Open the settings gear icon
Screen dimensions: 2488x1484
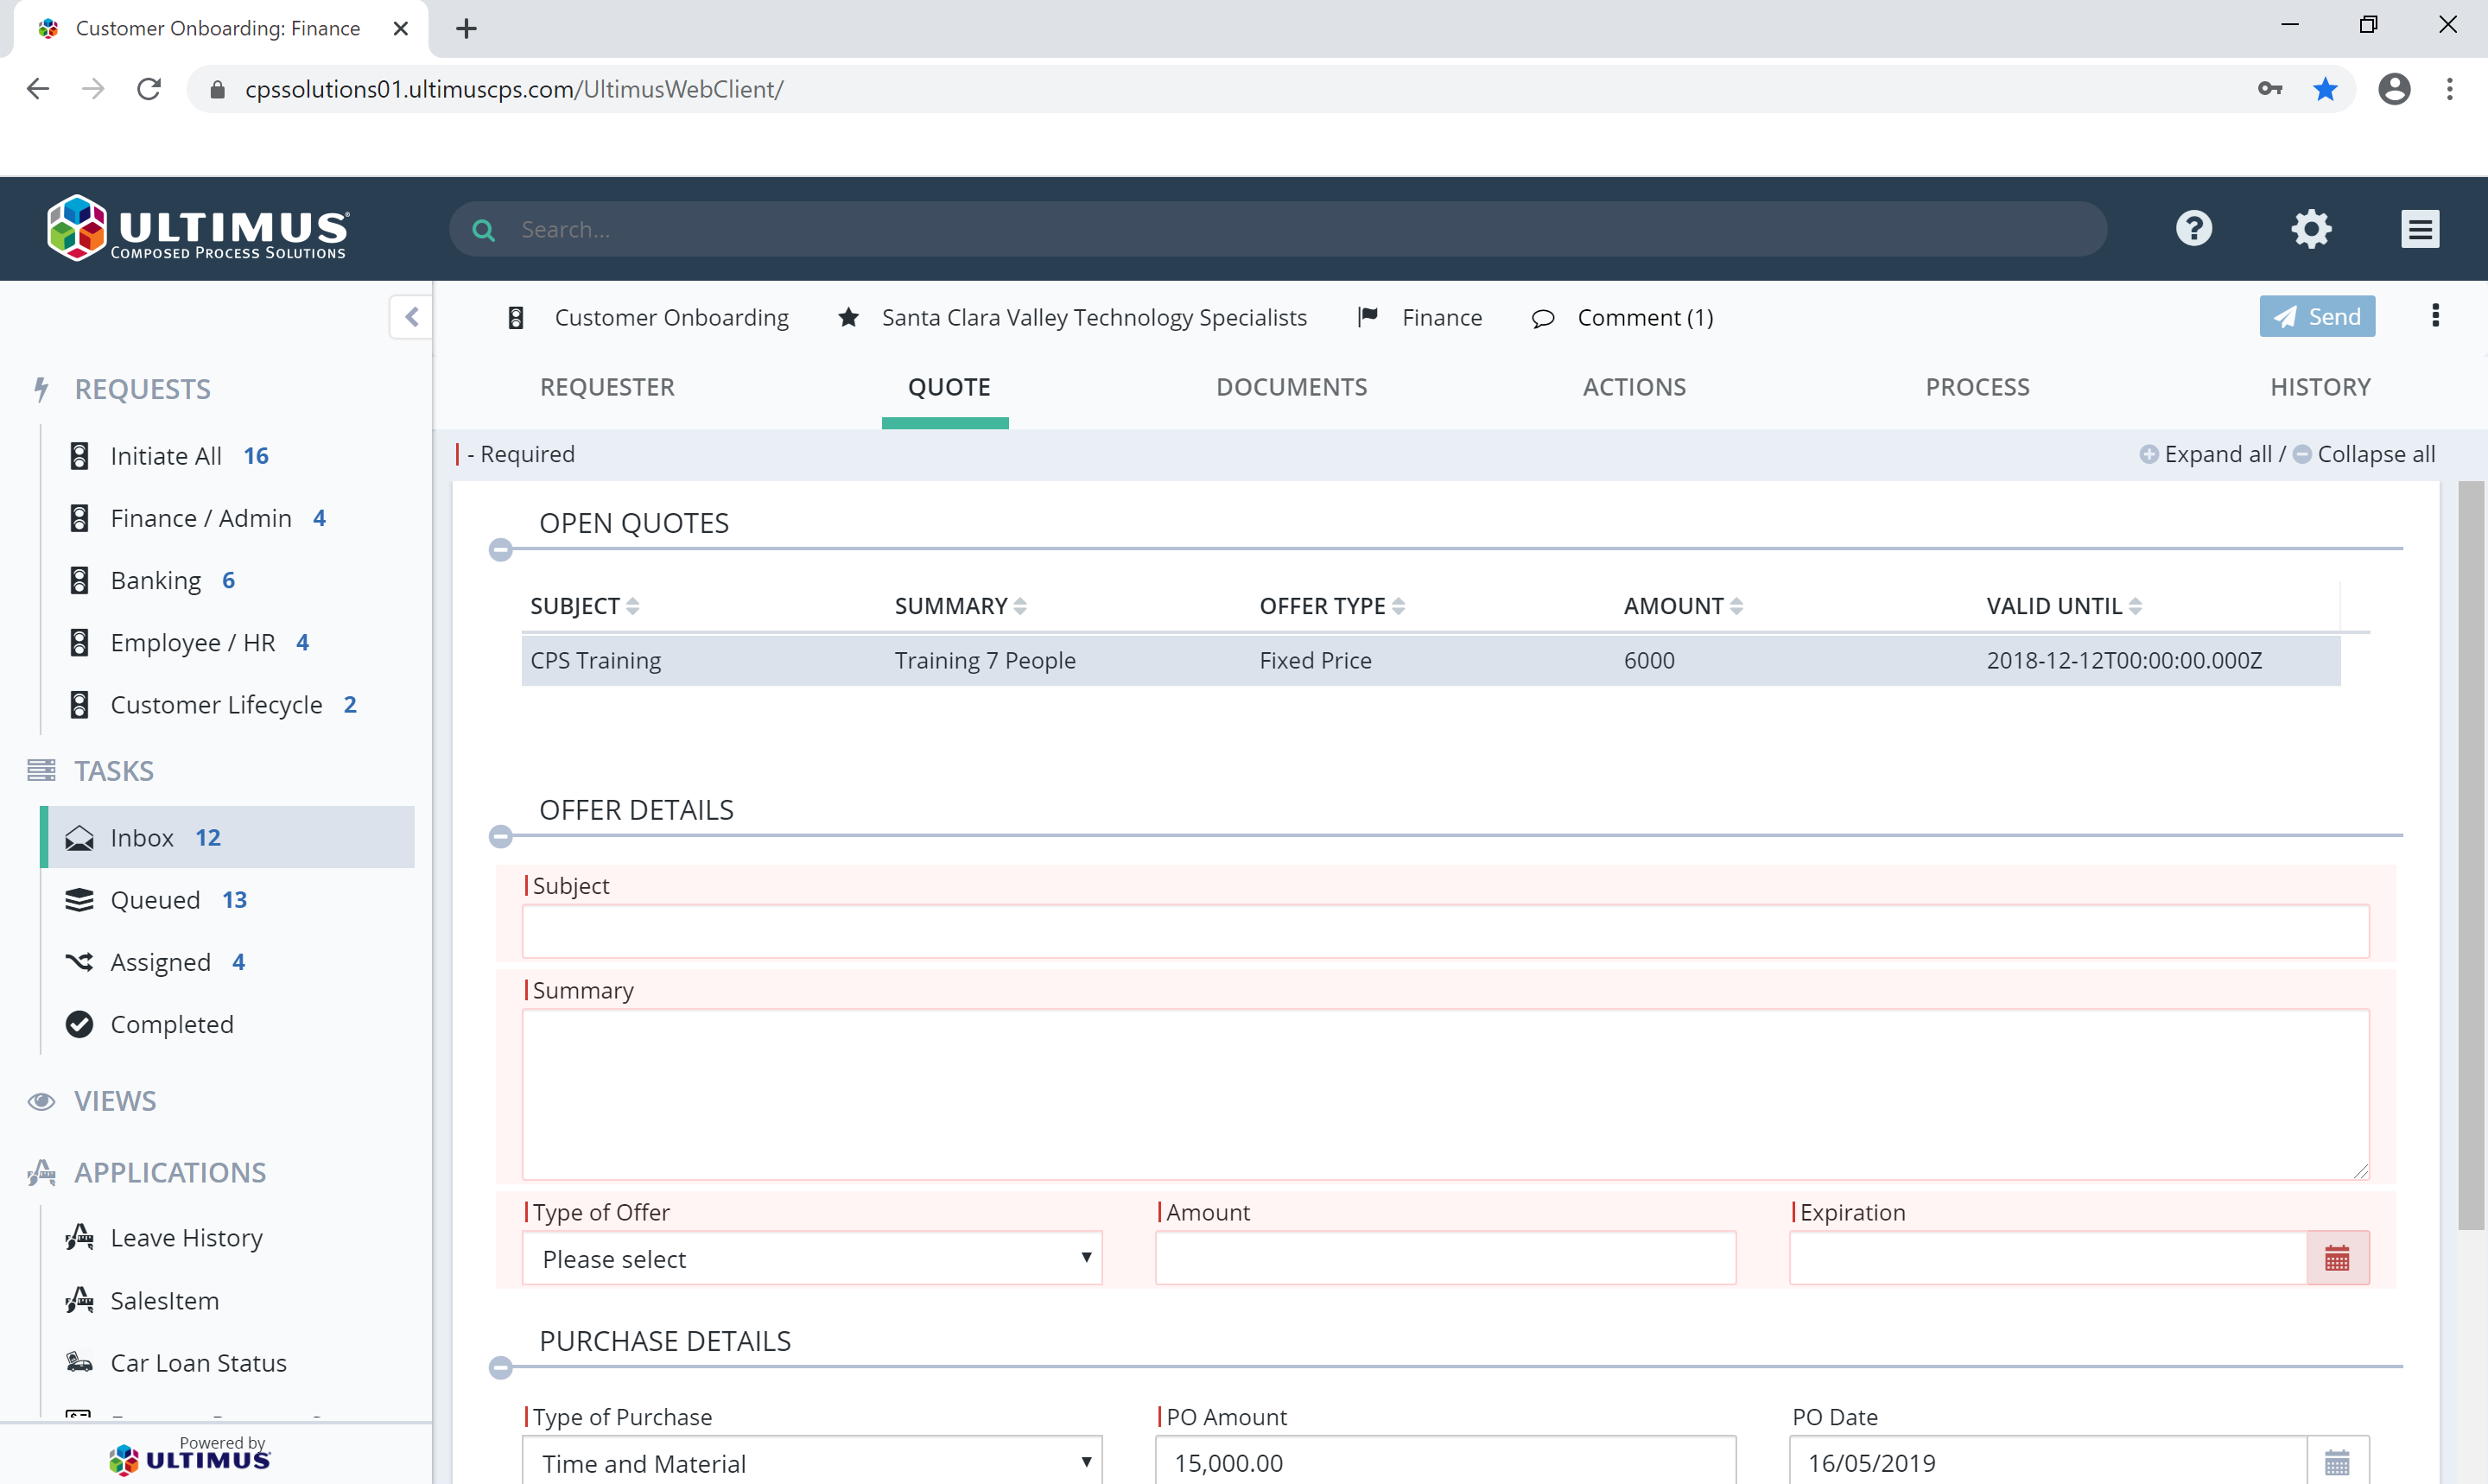[x=2311, y=228]
